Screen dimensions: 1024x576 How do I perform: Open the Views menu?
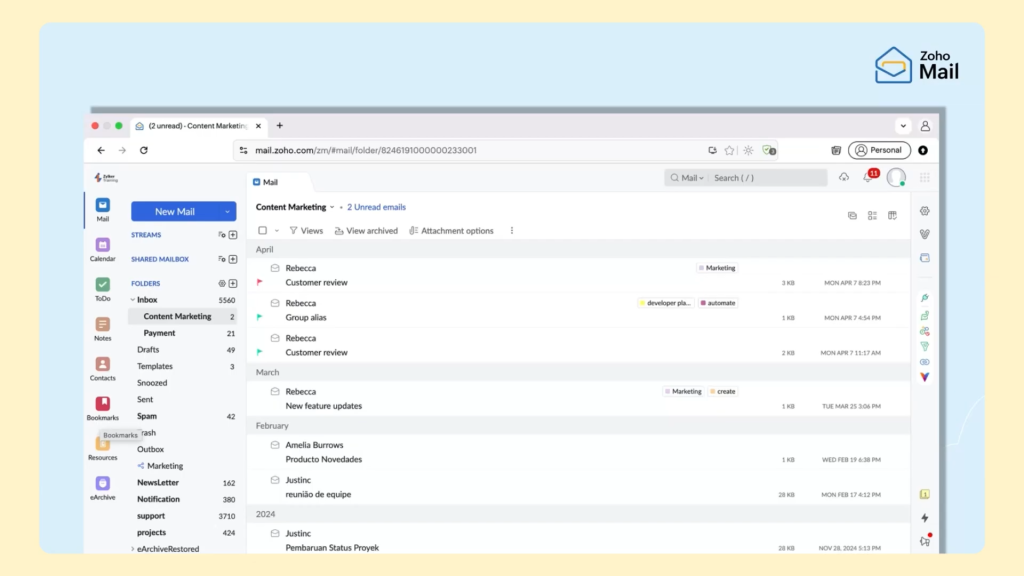306,231
